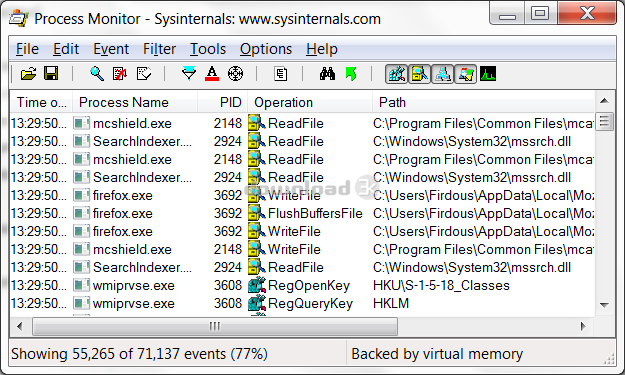Click the Open file toolbar icon
The image size is (625, 375).
28,74
